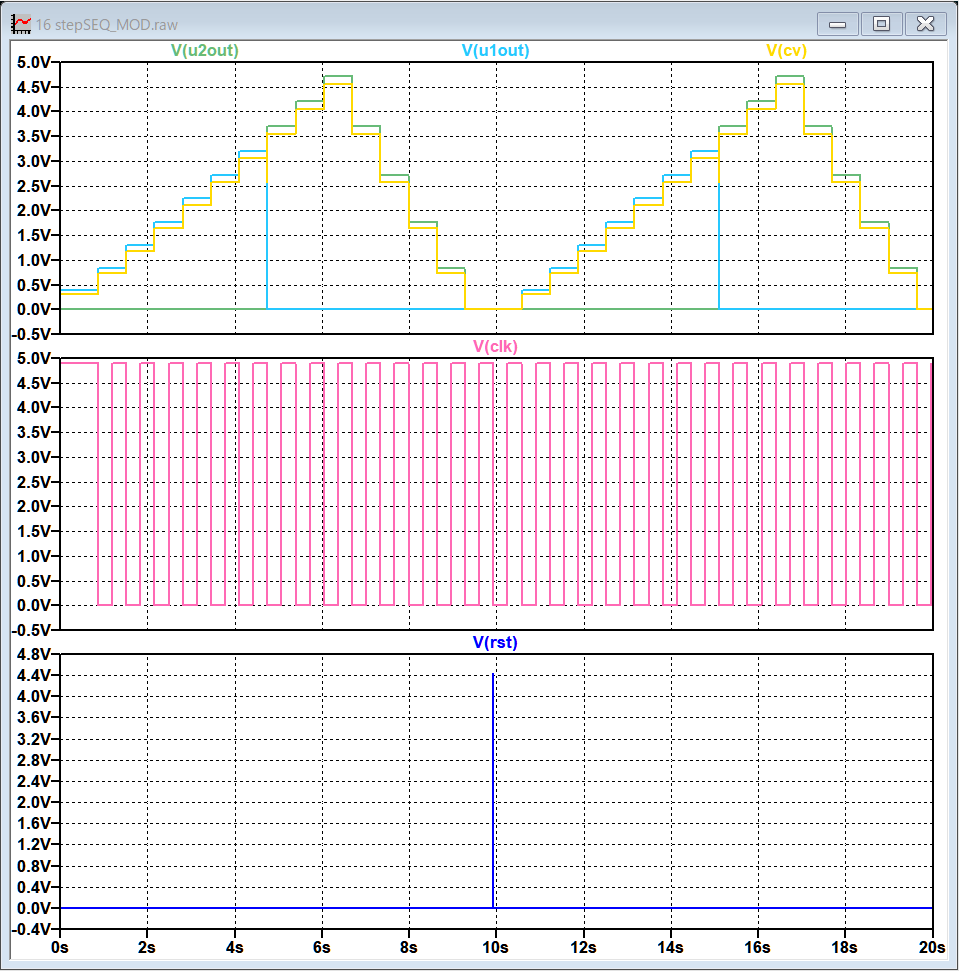
Task: Click the LTspice waveform window icon
Action: pos(21,24)
